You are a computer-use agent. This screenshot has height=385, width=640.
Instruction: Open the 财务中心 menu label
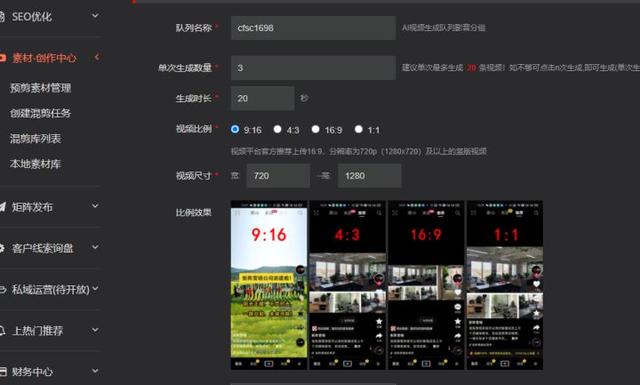(32, 372)
